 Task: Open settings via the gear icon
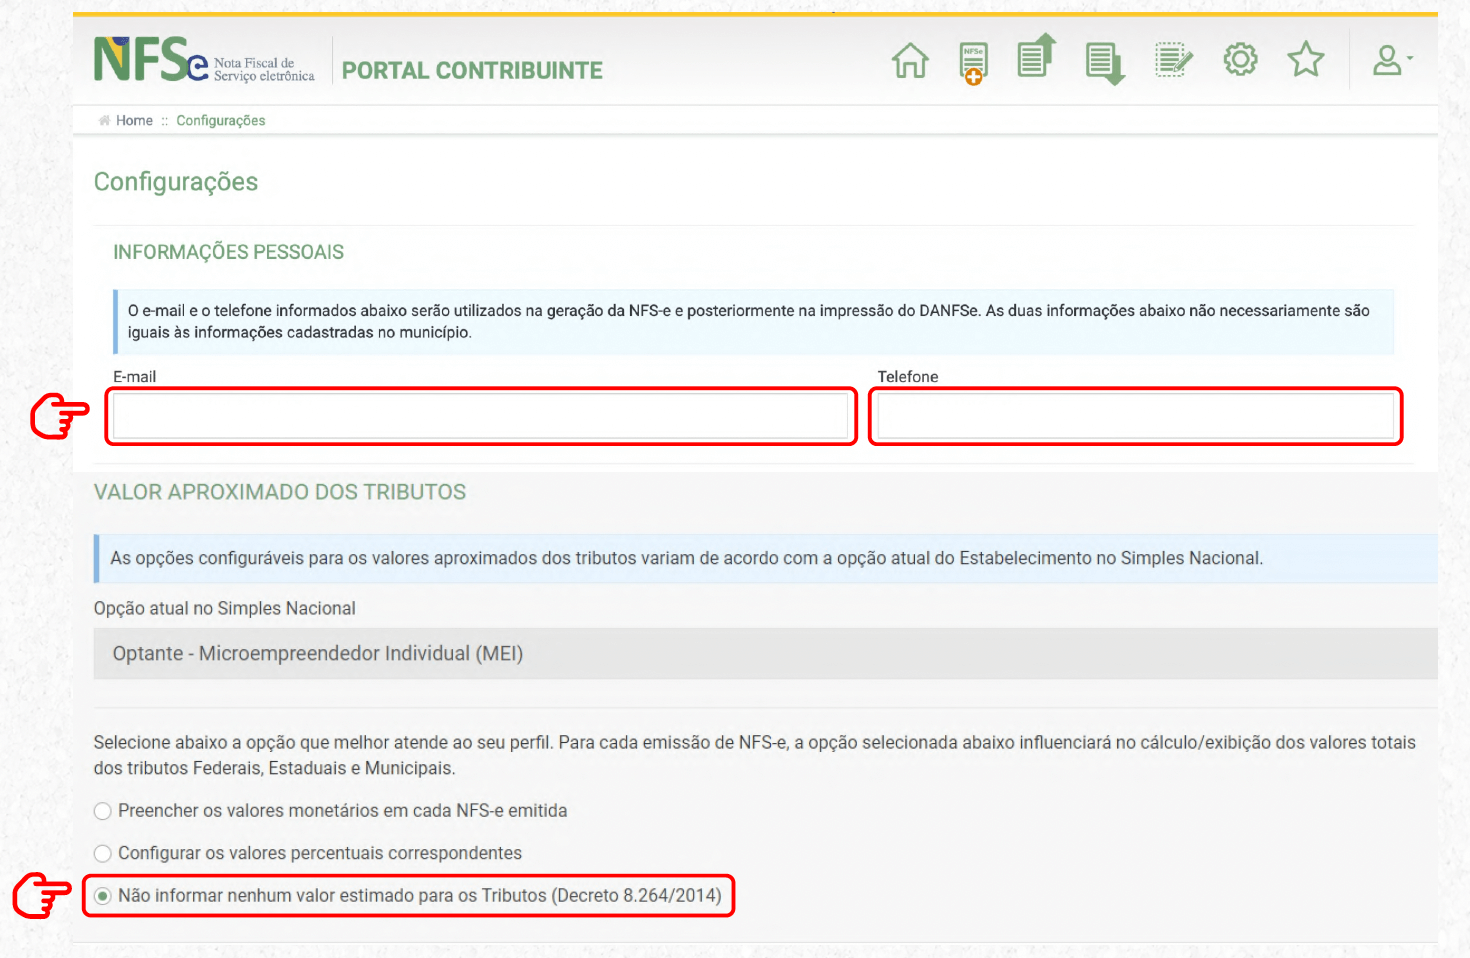click(x=1239, y=60)
